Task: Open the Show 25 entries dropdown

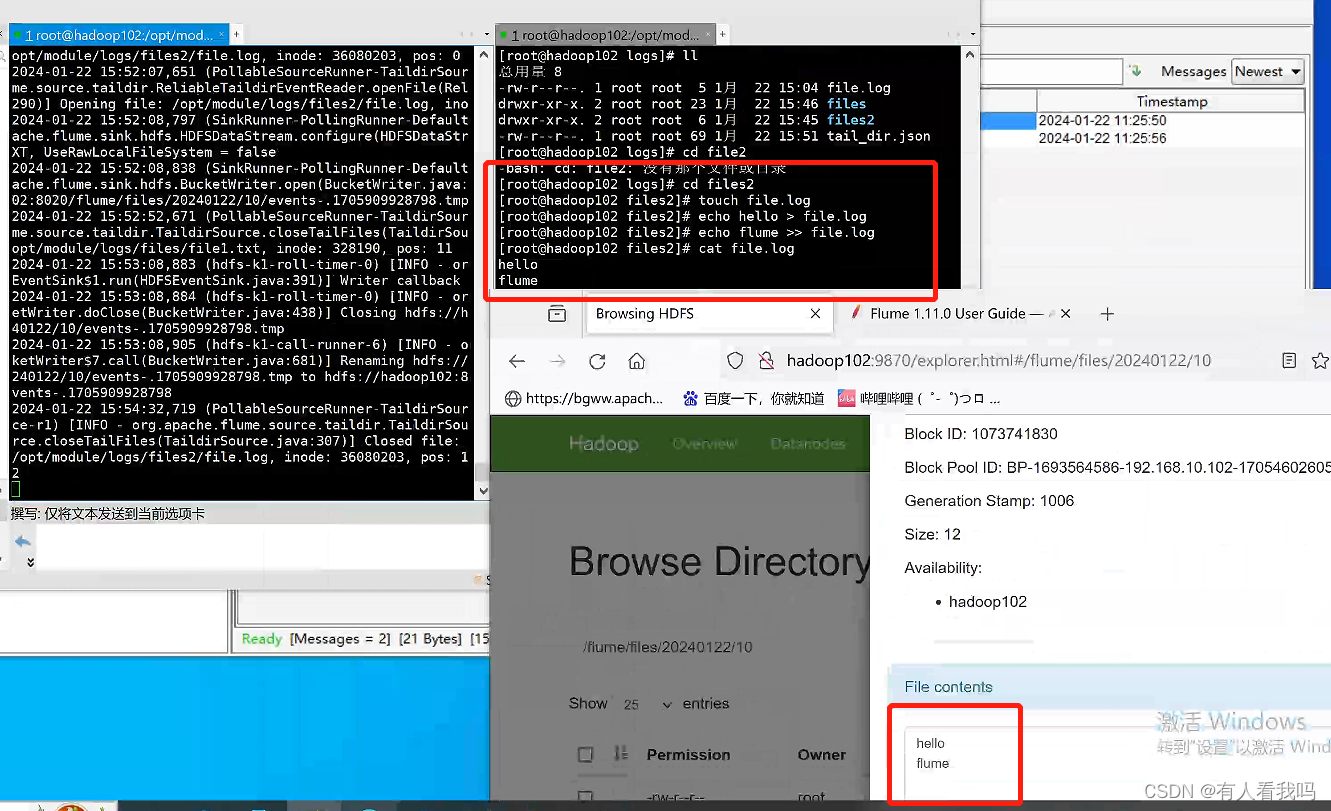Action: 648,704
